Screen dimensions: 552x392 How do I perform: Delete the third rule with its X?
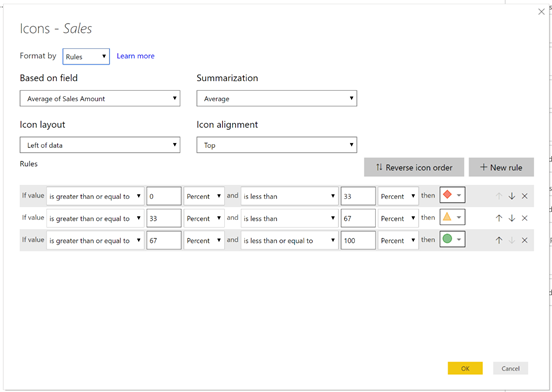point(525,240)
